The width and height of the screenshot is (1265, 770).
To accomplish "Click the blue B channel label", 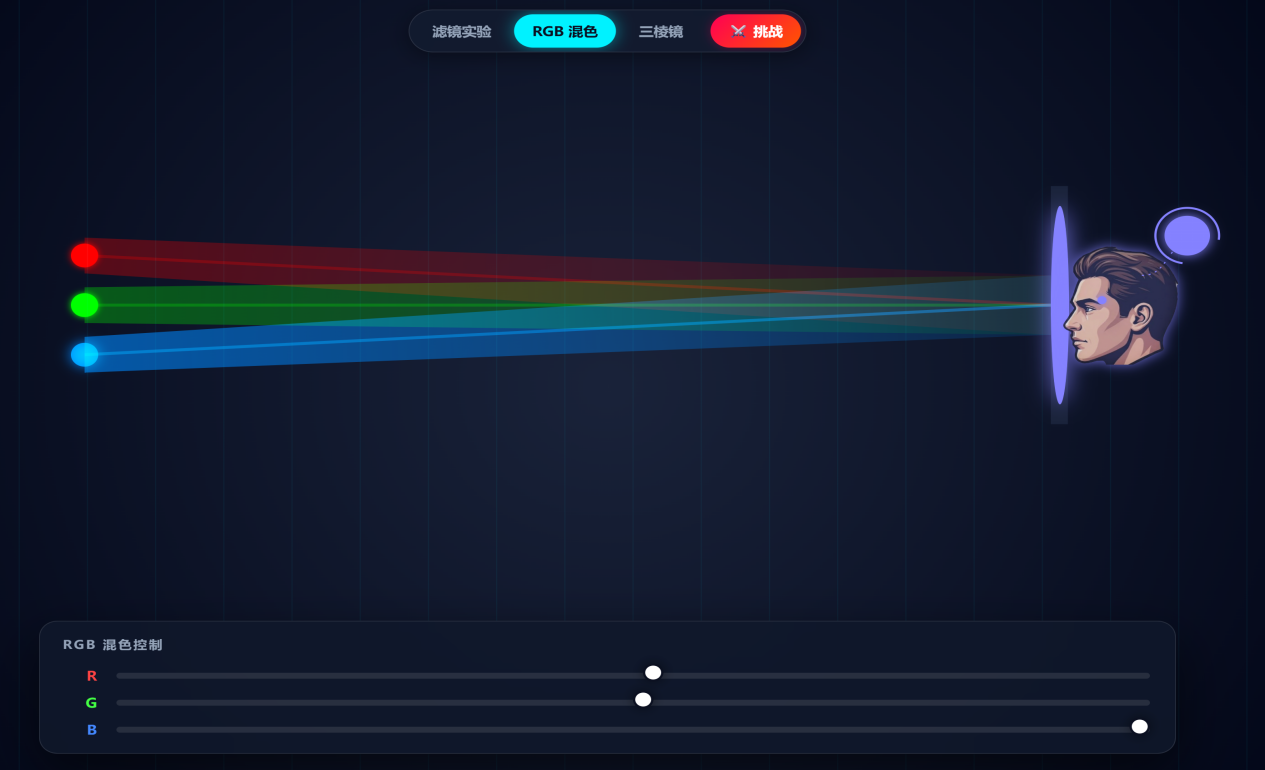I will click(x=92, y=730).
